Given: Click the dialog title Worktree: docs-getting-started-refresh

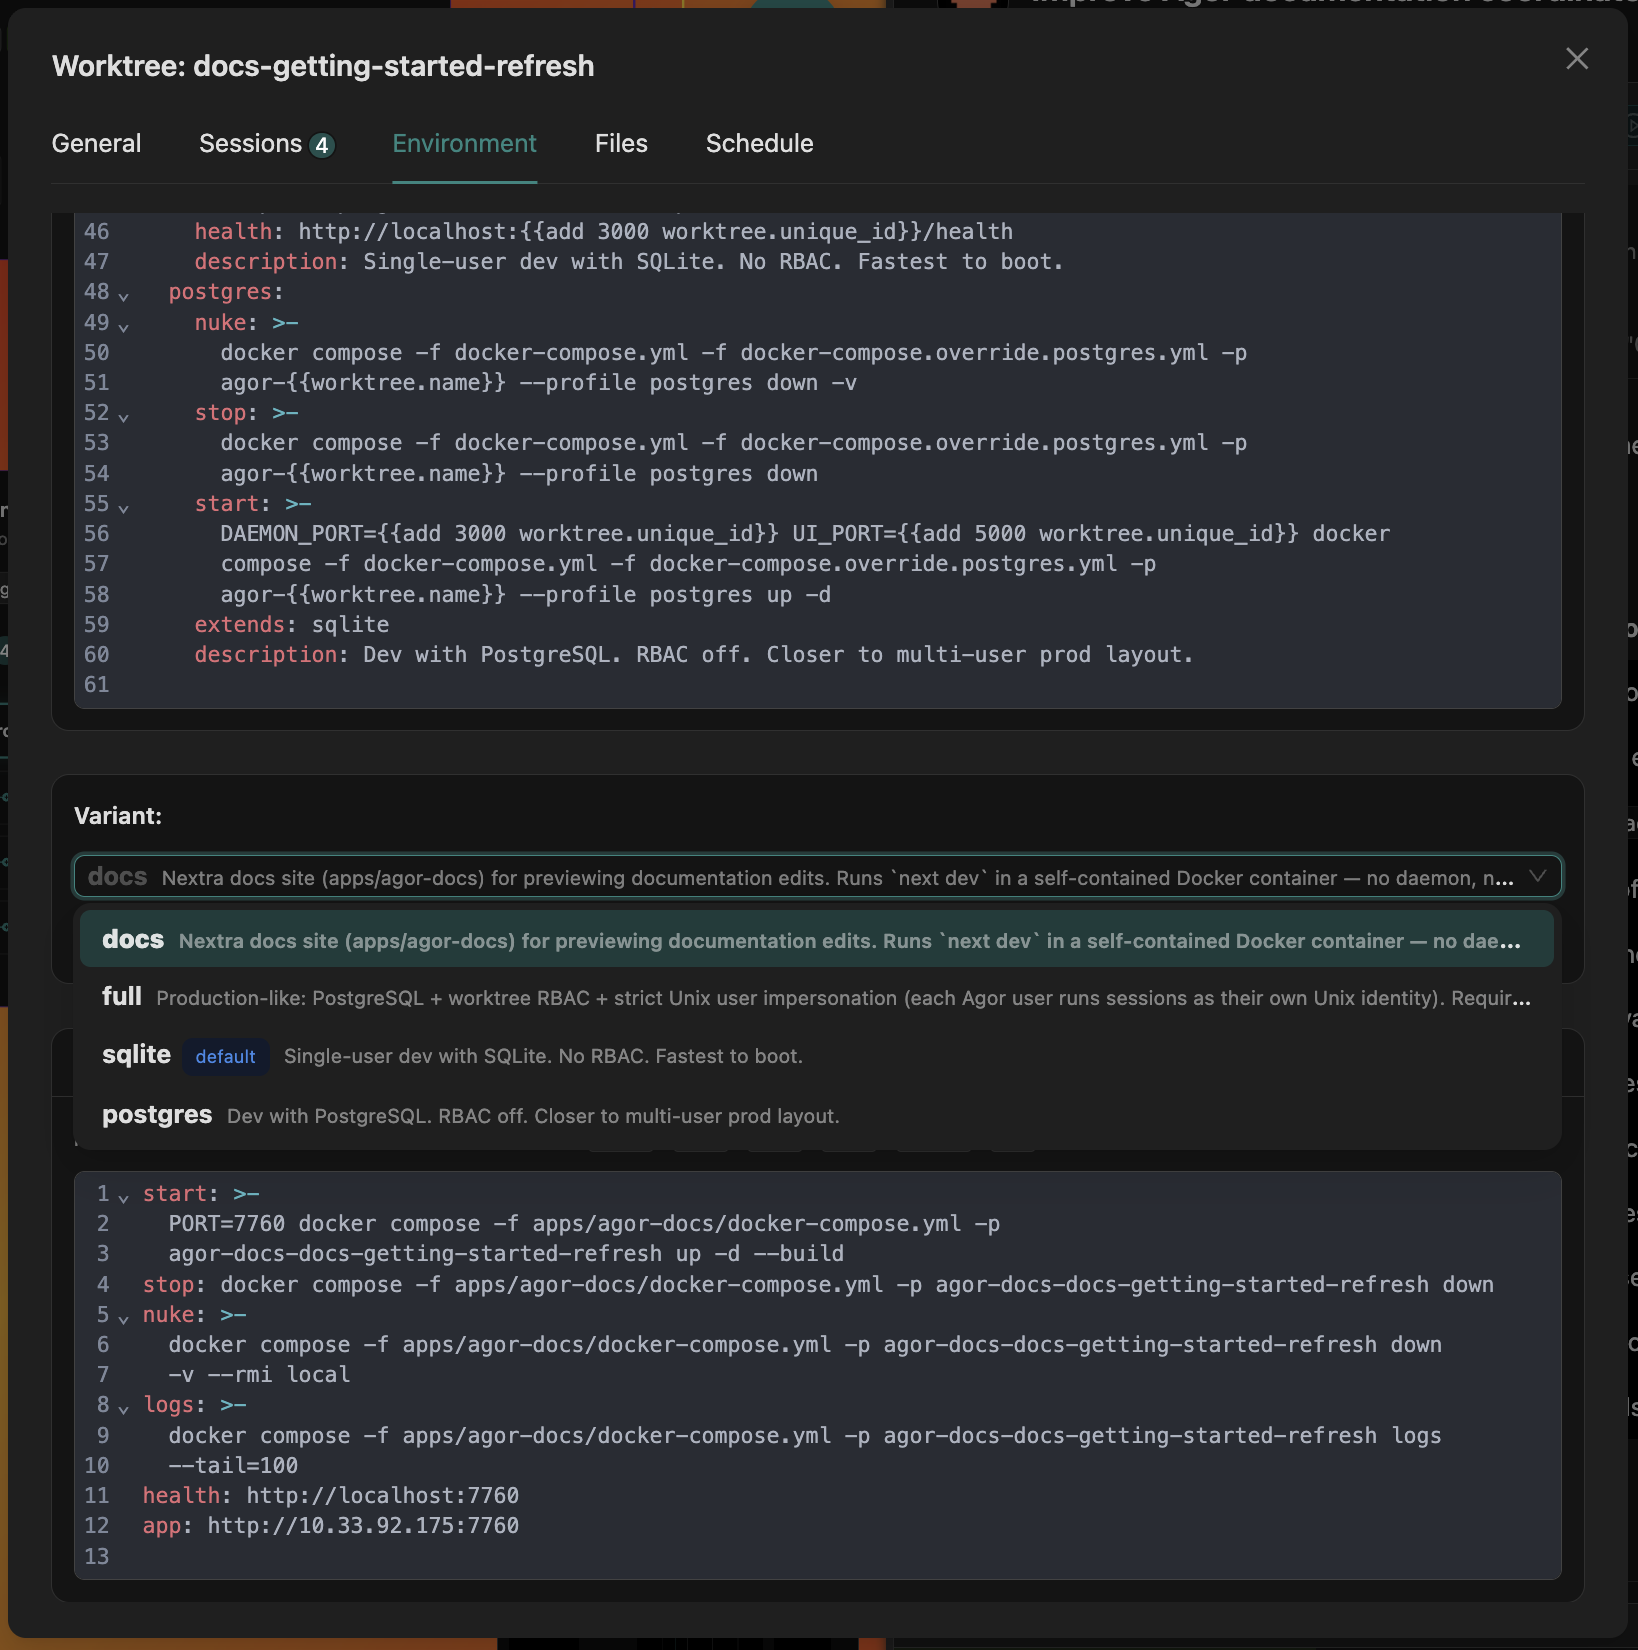Looking at the screenshot, I should (323, 66).
